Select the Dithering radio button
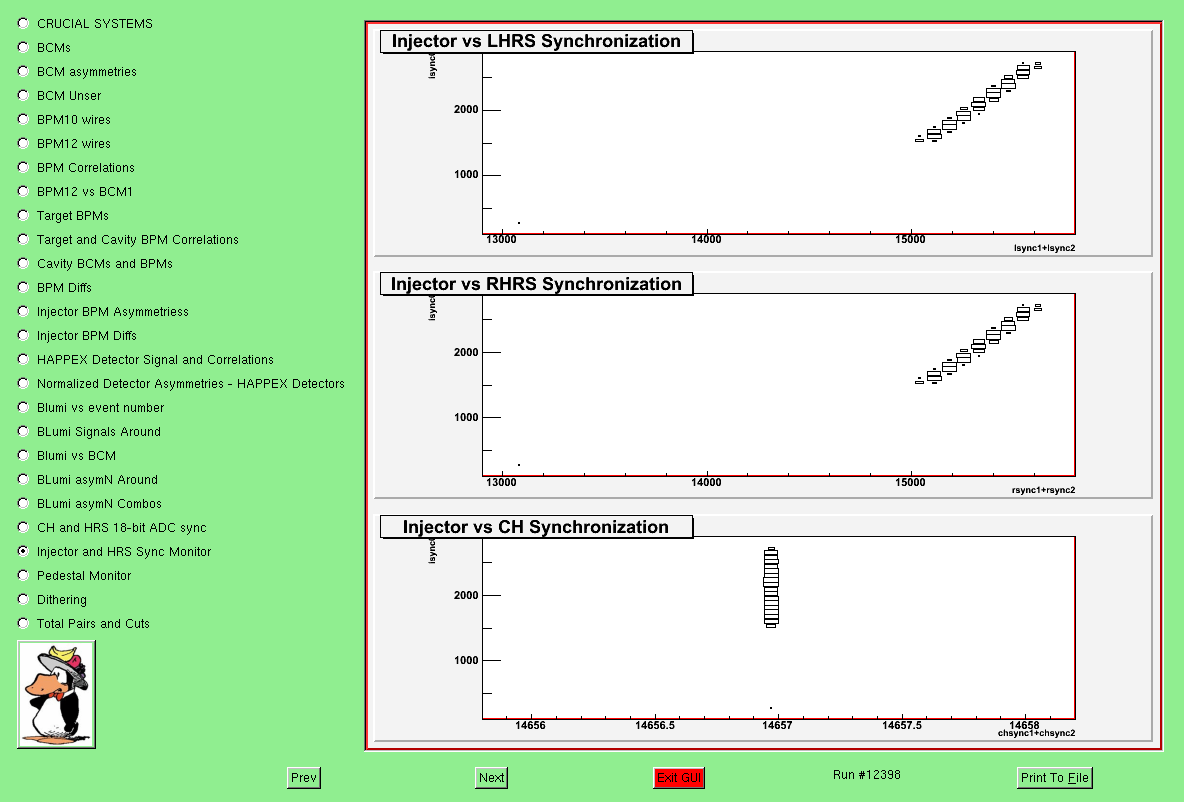This screenshot has height=802, width=1184. [23, 599]
